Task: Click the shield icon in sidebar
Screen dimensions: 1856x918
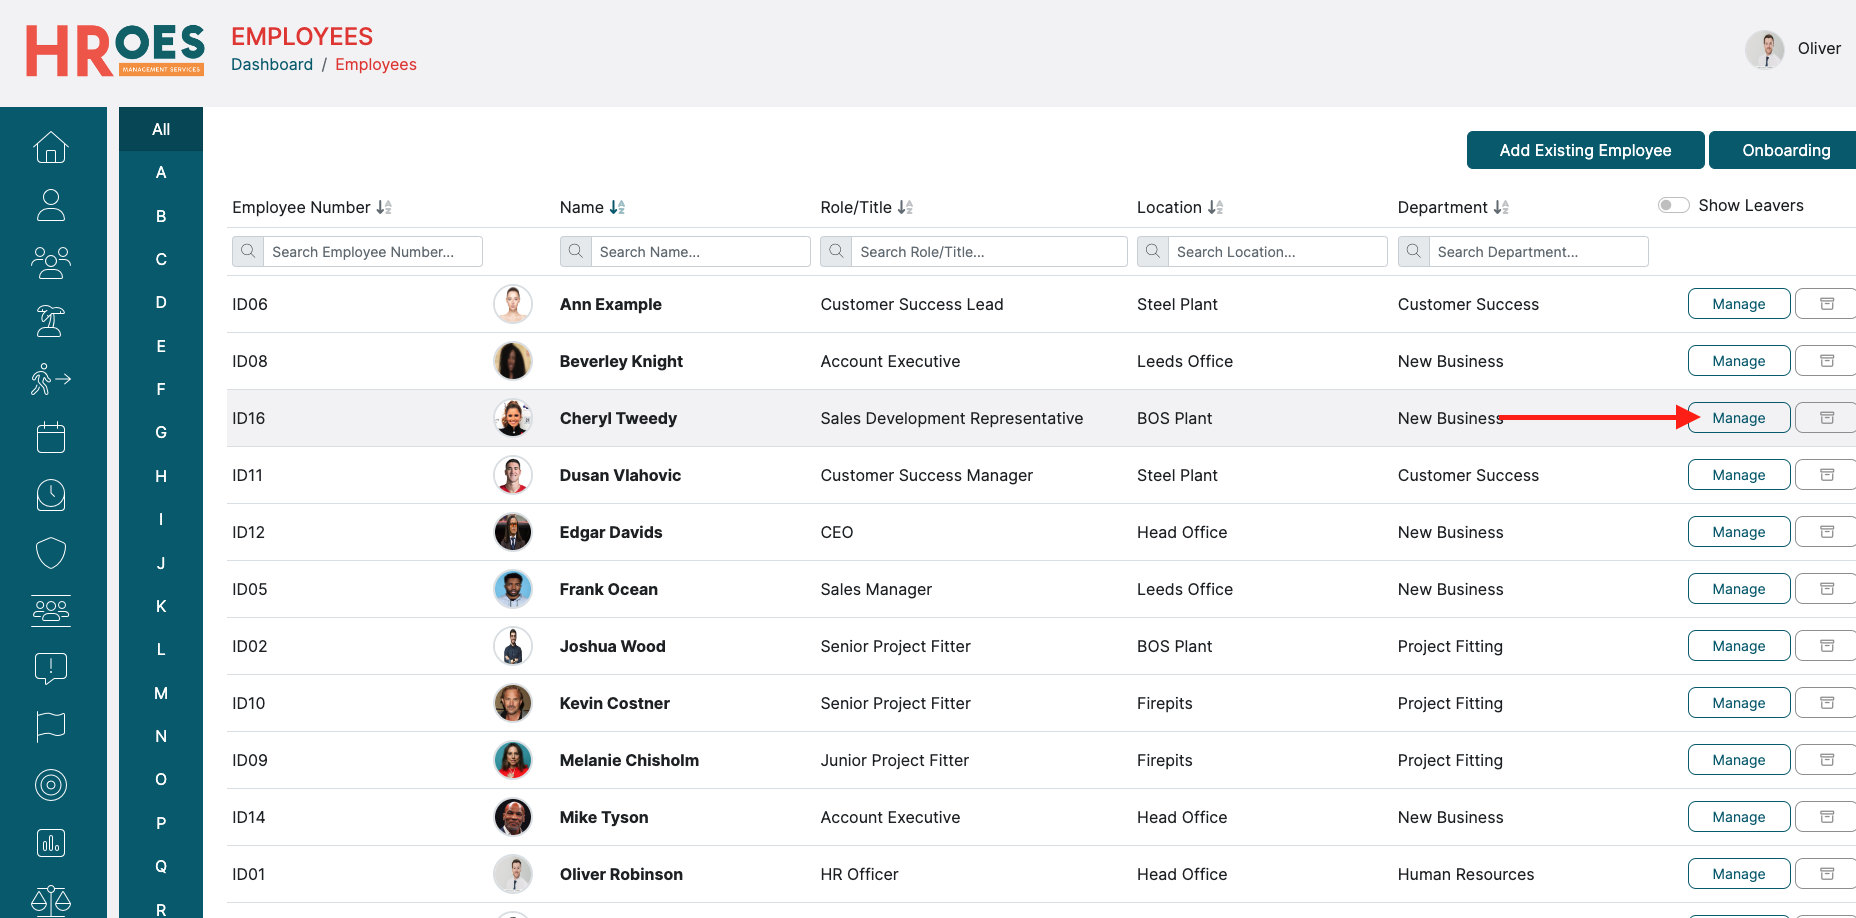Action: [51, 552]
